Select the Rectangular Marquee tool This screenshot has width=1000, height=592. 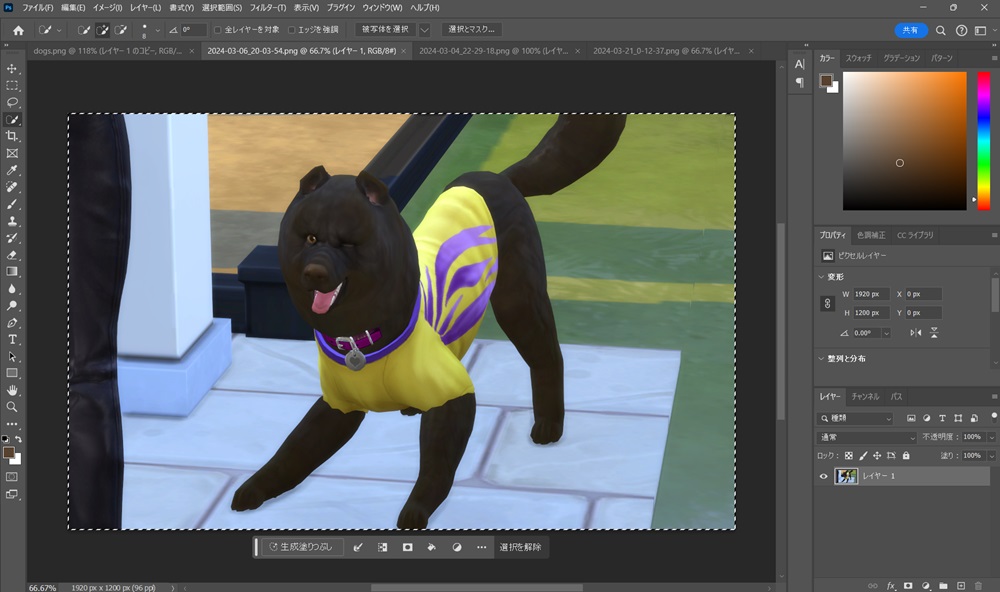pos(12,85)
